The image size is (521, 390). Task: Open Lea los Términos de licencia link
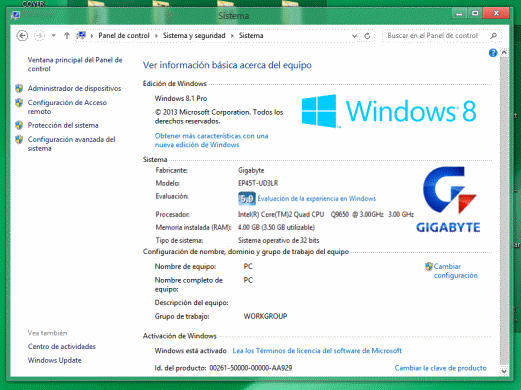(317, 351)
